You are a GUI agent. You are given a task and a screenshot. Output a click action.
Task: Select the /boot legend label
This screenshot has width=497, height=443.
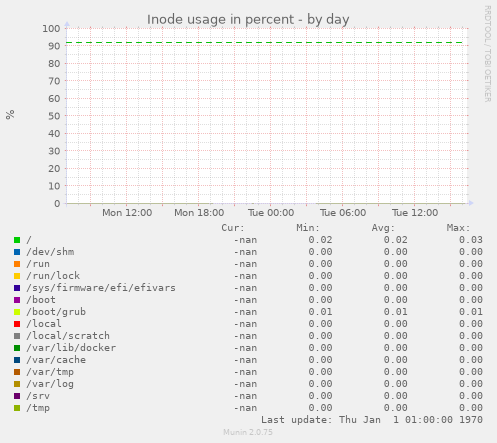point(41,300)
